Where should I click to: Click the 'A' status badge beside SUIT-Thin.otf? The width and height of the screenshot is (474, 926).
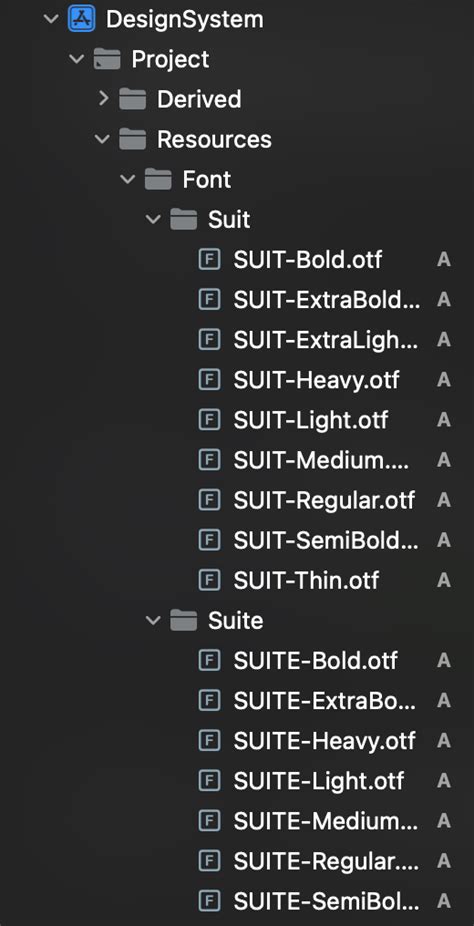point(444,581)
